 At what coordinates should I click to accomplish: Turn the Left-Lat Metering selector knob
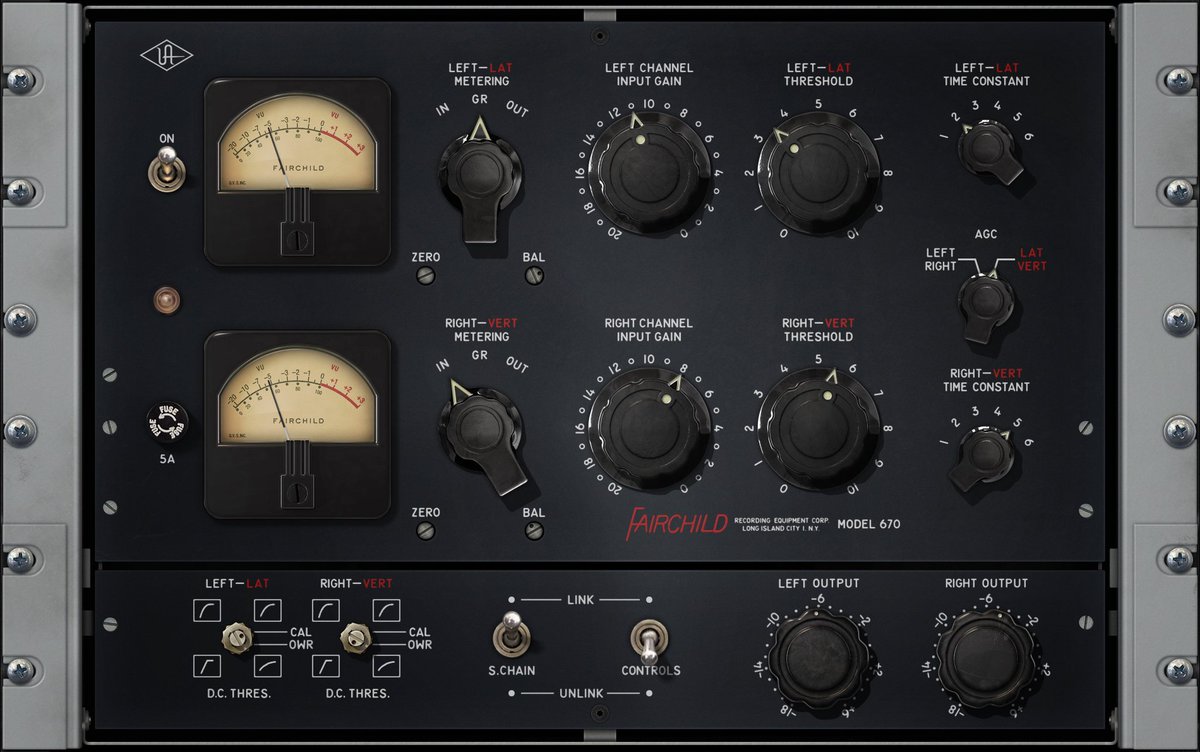point(481,178)
